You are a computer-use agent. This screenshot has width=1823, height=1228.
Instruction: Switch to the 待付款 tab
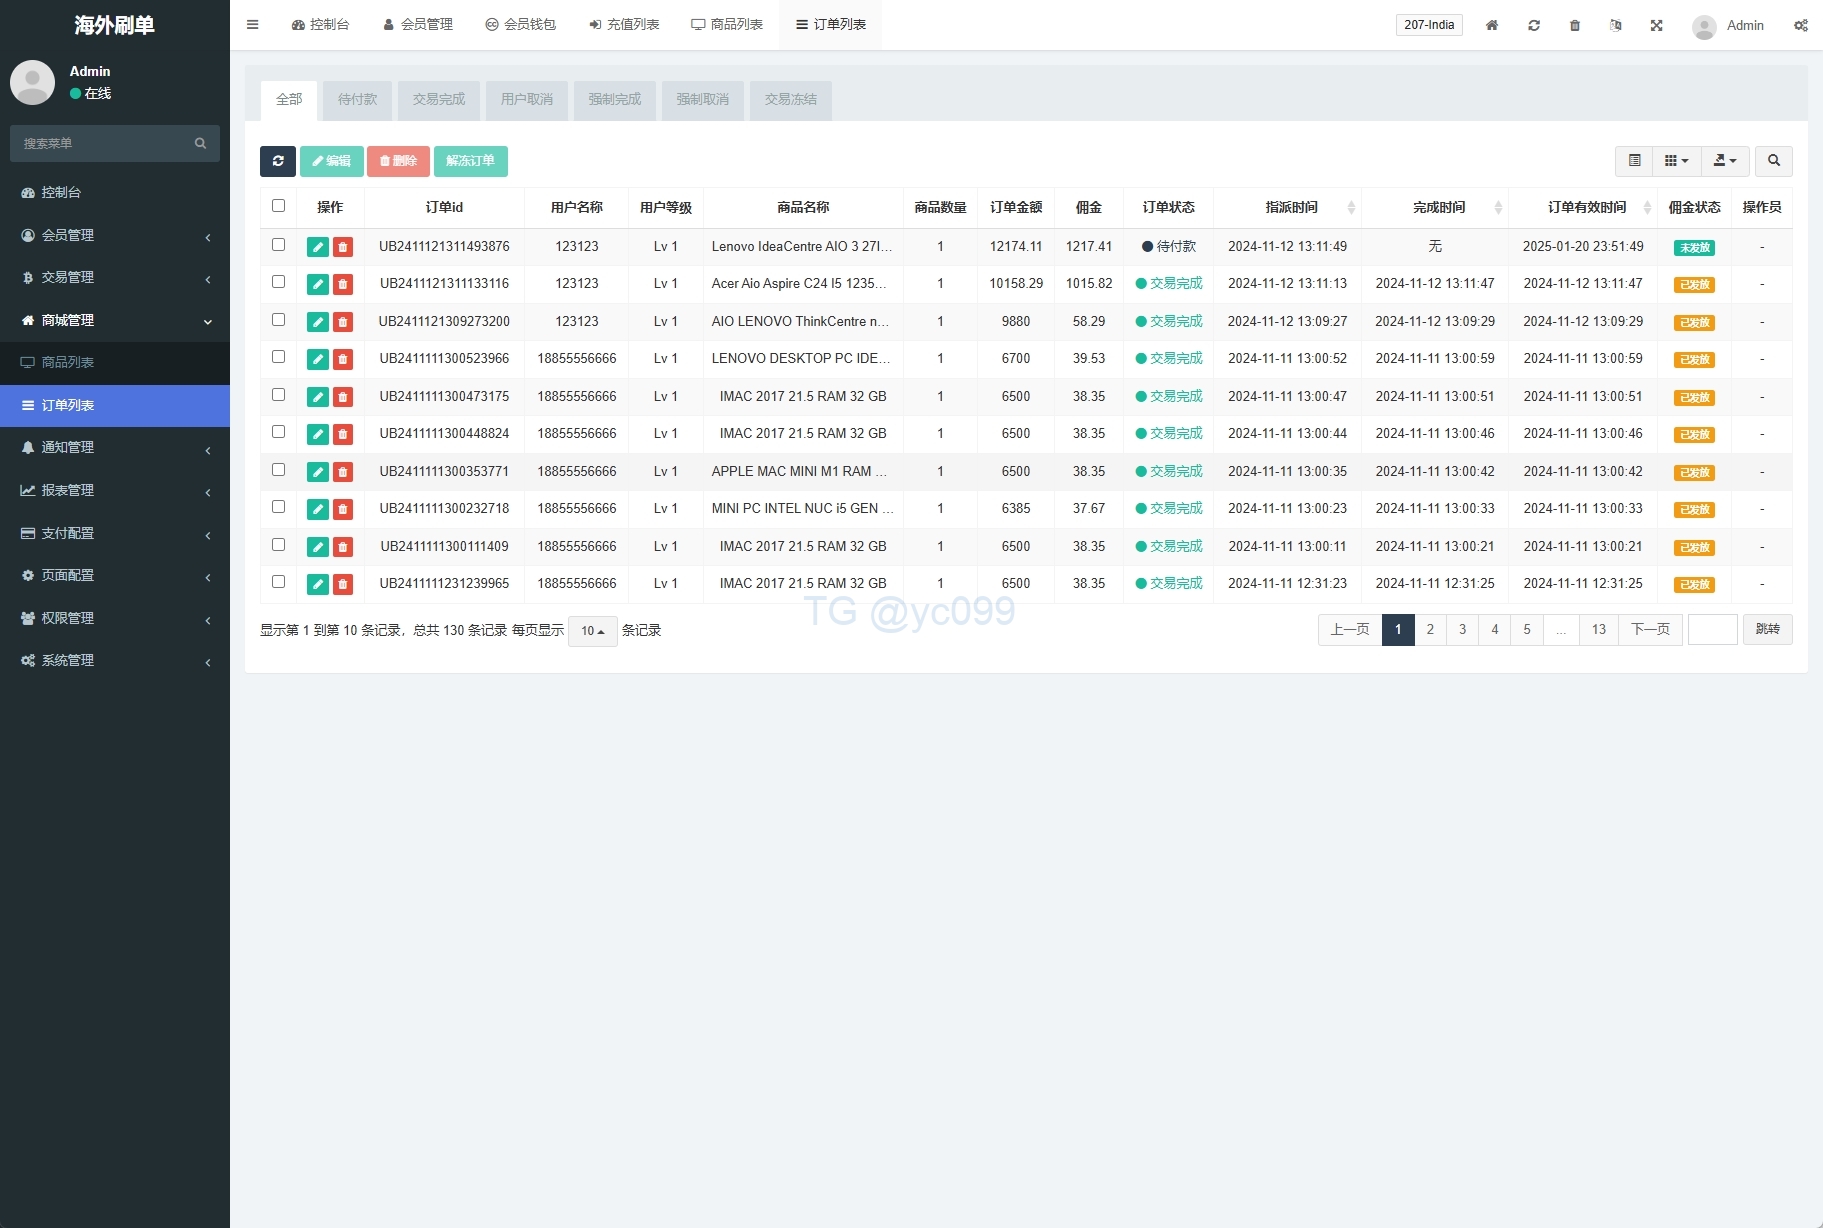[x=357, y=100]
